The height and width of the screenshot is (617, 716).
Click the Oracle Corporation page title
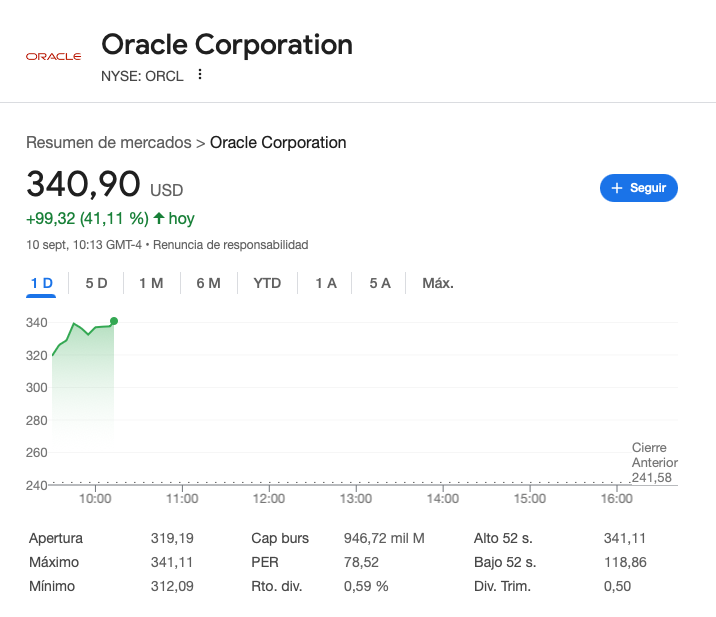(x=227, y=45)
